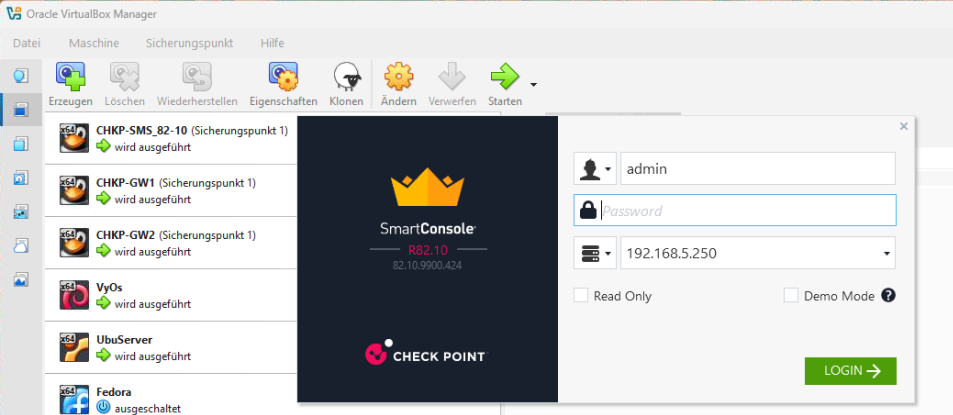Open the Ändern gear settings icon

pyautogui.click(x=399, y=76)
